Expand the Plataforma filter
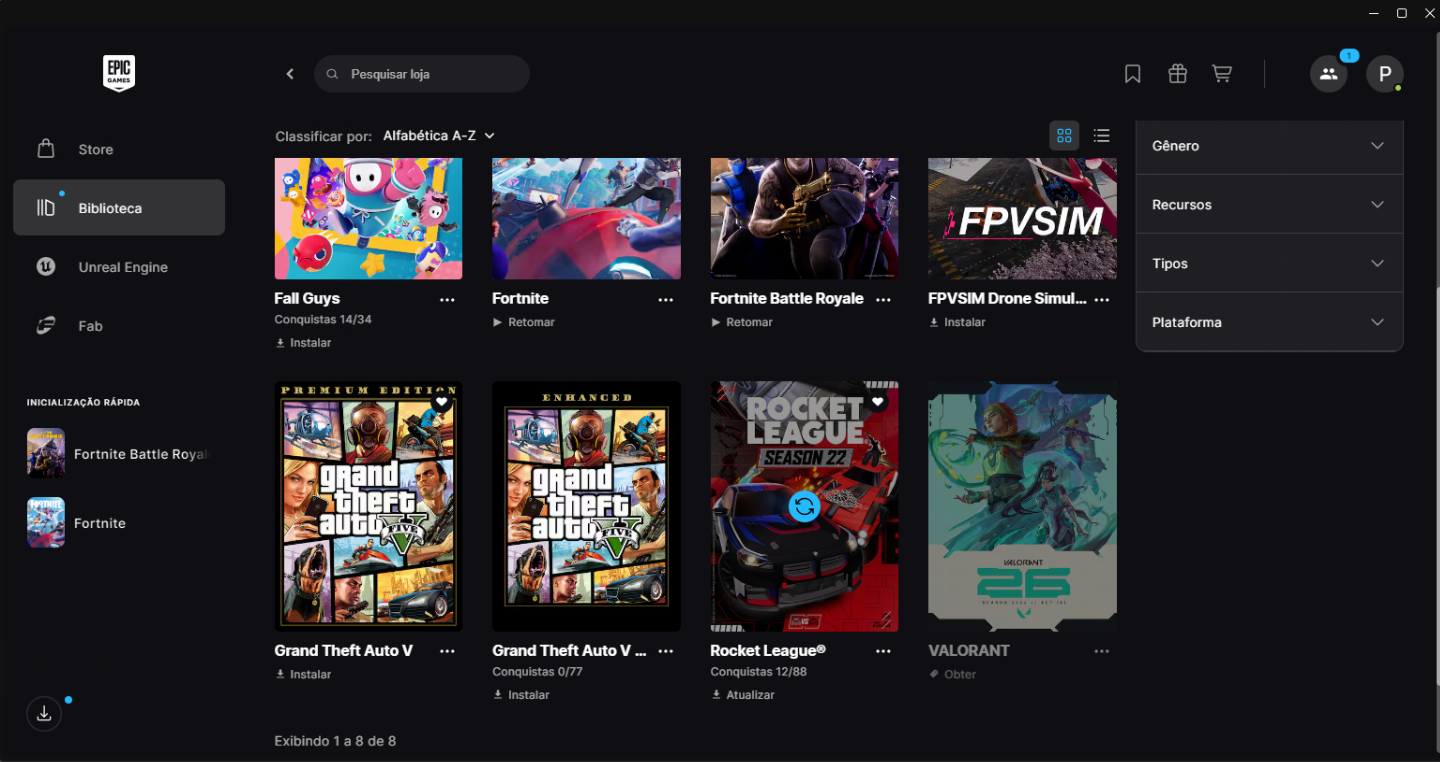The image size is (1440, 762). (1269, 323)
